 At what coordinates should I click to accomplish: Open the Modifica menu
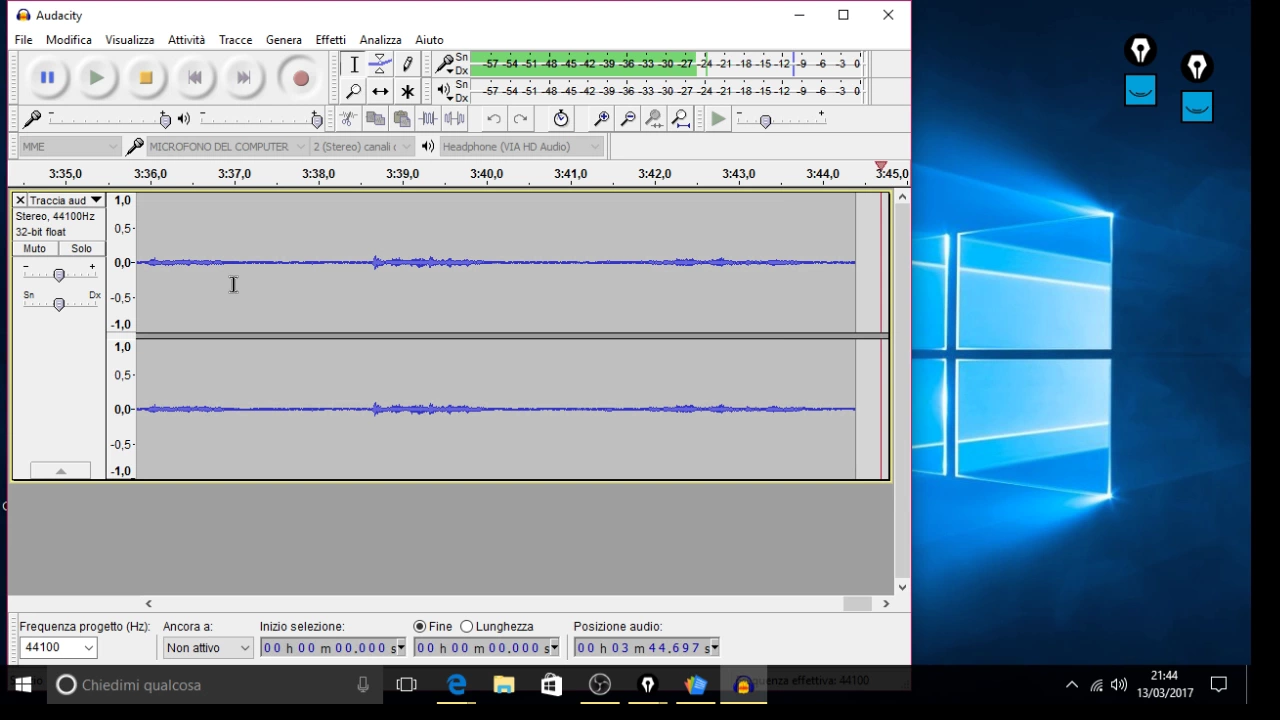[69, 40]
